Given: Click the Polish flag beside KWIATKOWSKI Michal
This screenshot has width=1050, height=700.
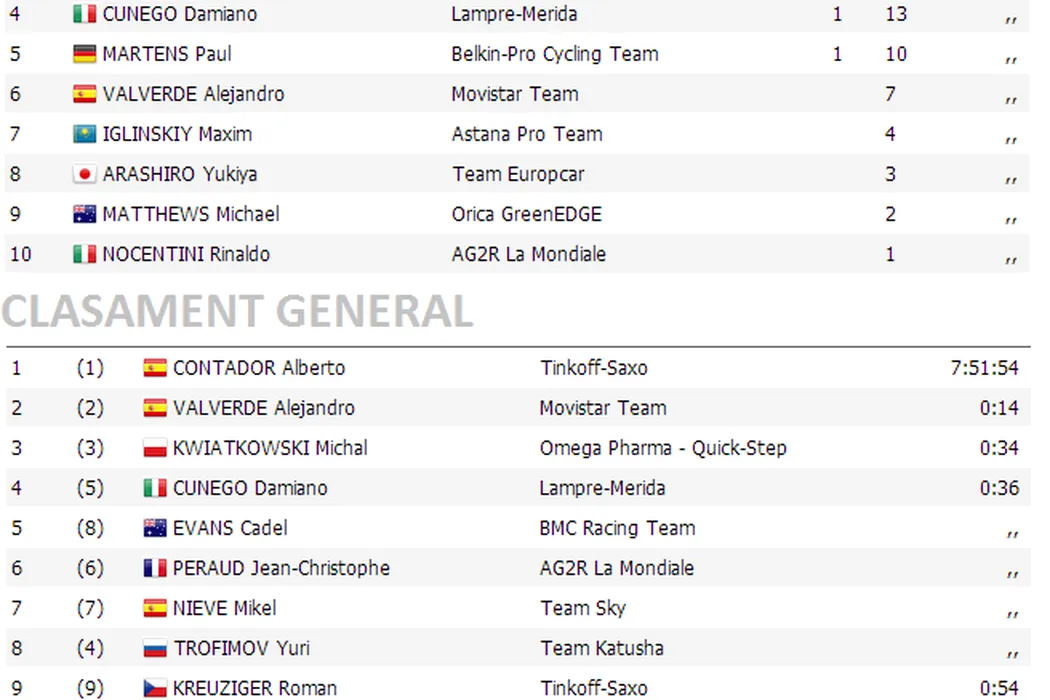Looking at the screenshot, I should coord(155,448).
